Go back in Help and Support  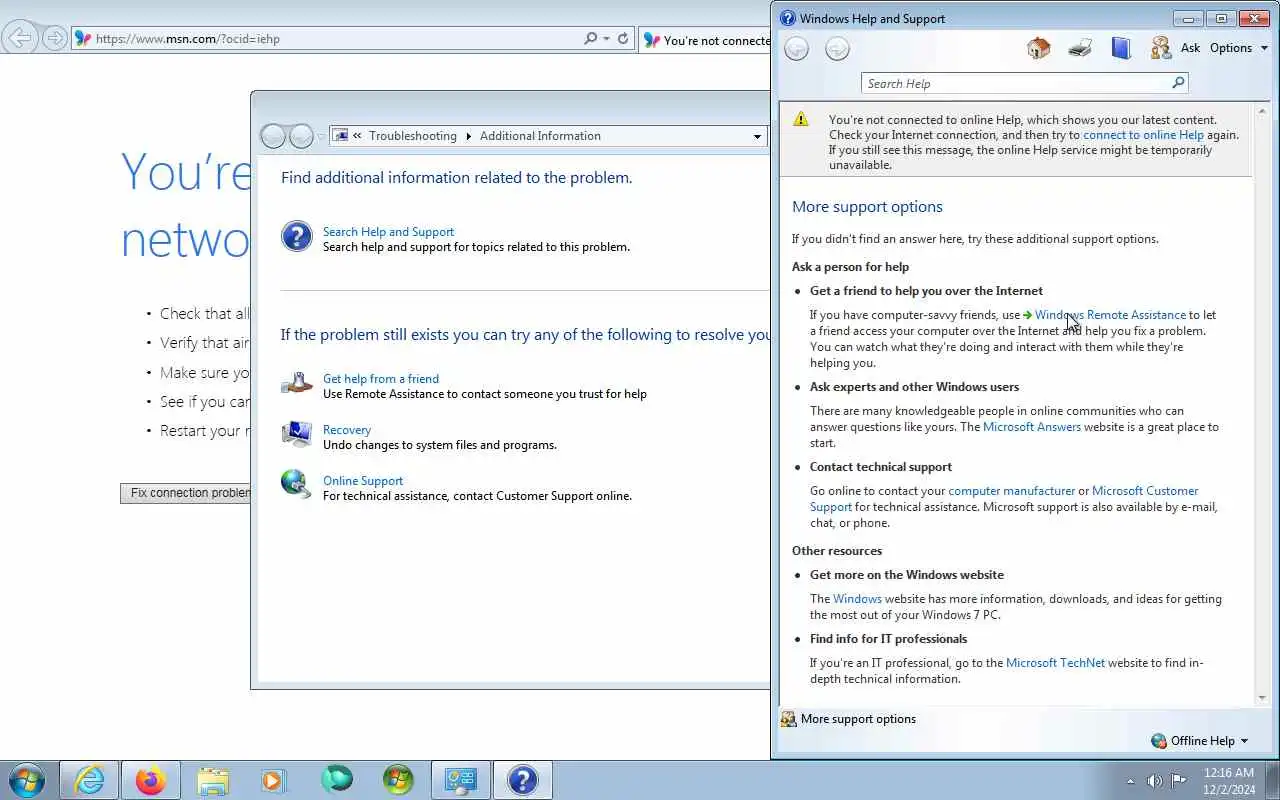pos(796,48)
